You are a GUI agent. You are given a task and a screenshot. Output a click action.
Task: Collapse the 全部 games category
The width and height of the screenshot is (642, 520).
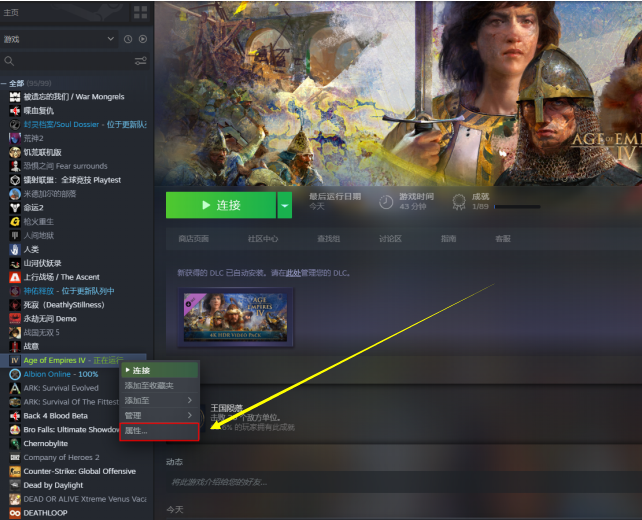click(x=4, y=84)
